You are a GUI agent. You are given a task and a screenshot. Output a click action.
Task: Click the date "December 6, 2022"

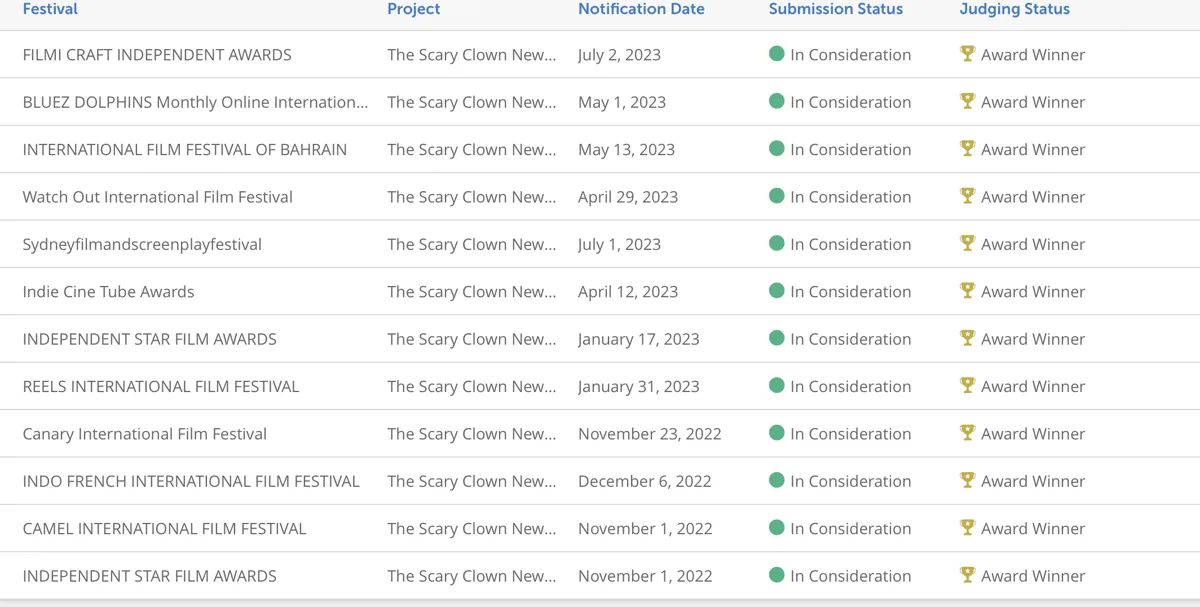coord(645,481)
